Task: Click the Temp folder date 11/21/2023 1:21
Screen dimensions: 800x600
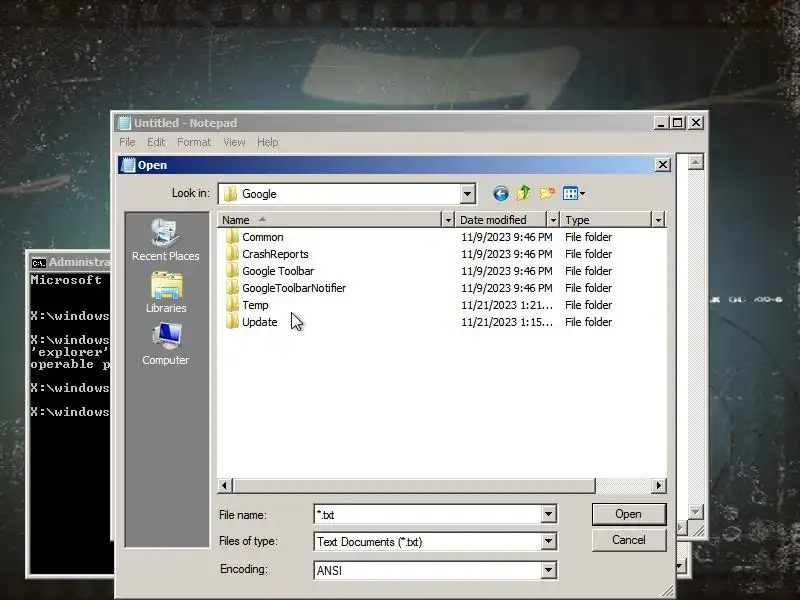Action: coord(507,305)
